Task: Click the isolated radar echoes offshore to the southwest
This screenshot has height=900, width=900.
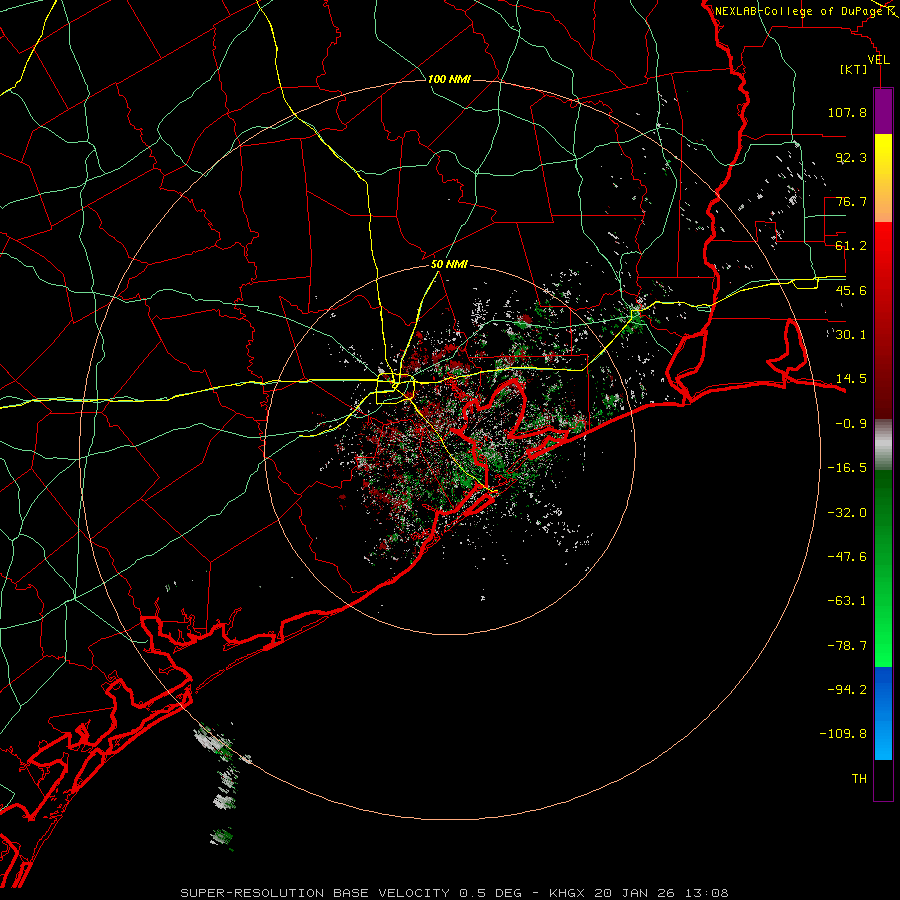Action: pos(221,786)
